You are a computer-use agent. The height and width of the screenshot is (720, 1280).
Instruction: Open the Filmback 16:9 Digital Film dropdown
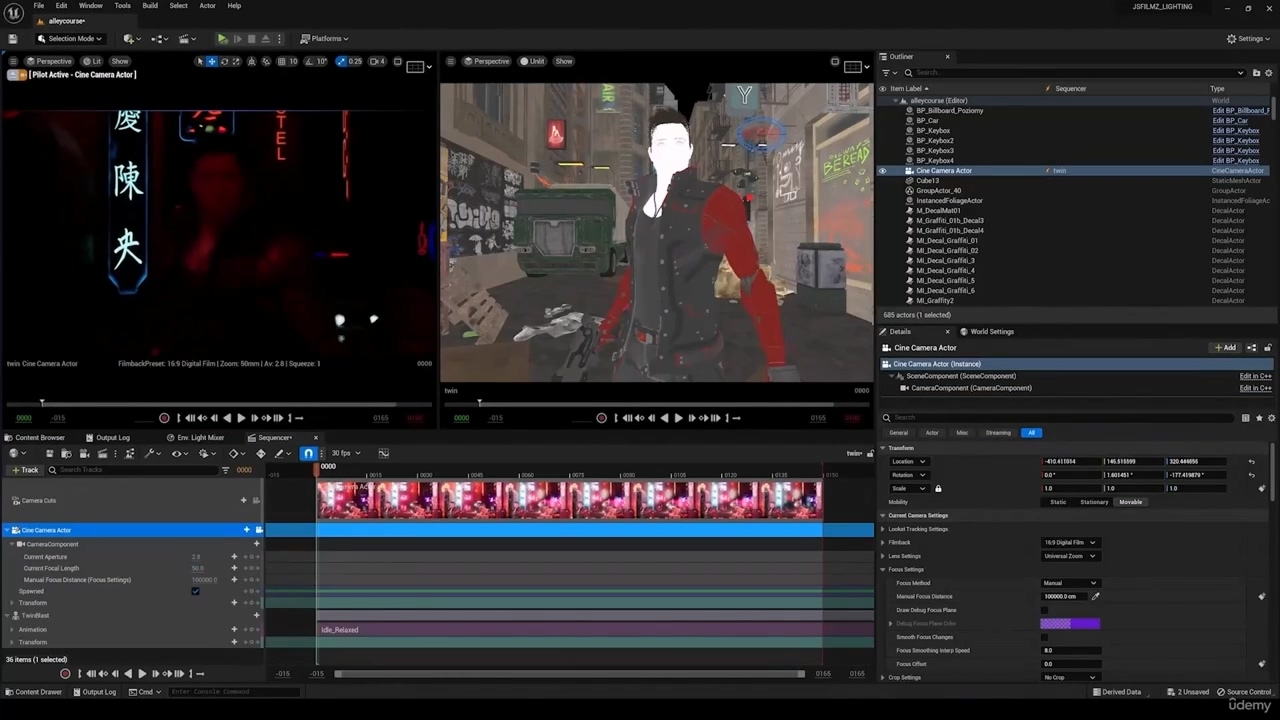1070,542
